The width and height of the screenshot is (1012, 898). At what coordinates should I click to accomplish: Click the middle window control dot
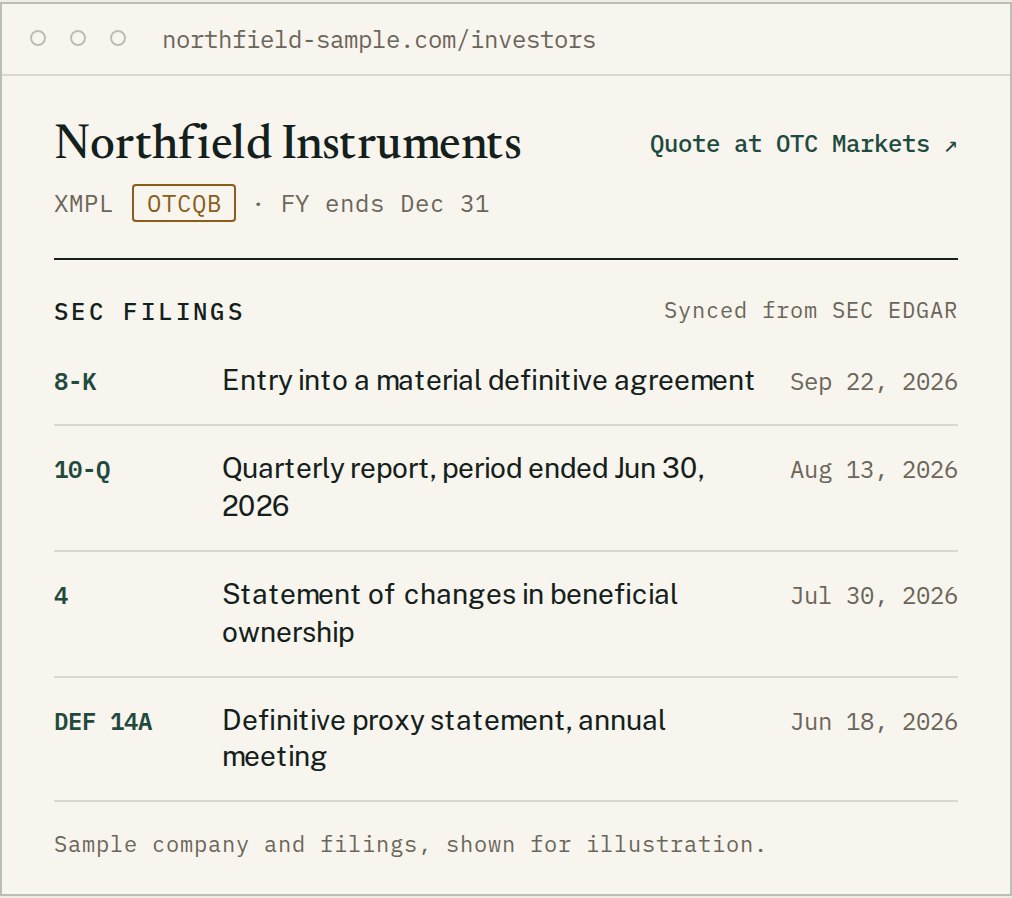[78, 39]
